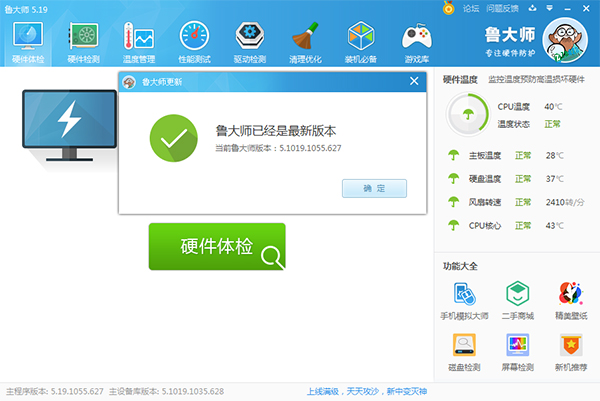Open the 硬件检测 circuit board icon
The height and width of the screenshot is (401, 600).
83,36
